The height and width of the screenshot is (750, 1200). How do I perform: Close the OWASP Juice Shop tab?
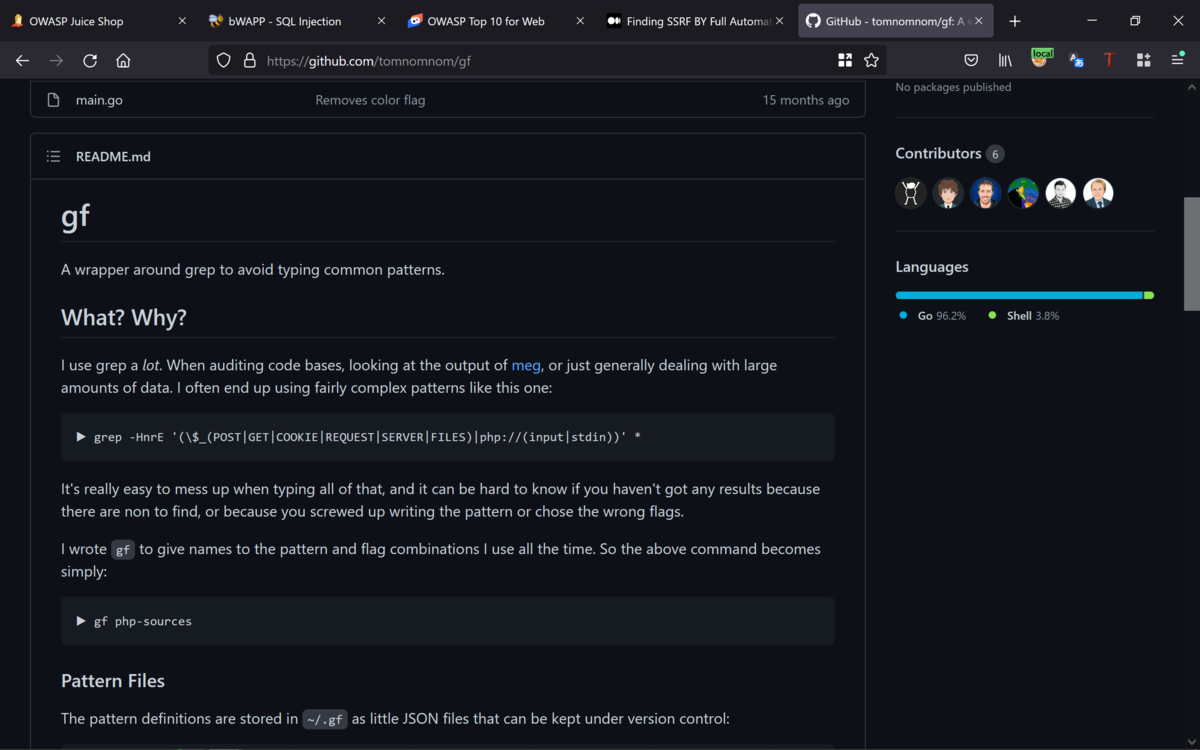click(x=182, y=21)
